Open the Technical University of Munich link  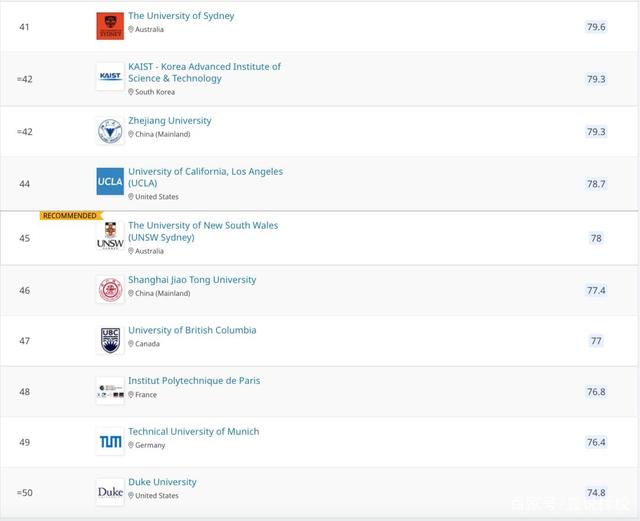point(193,432)
